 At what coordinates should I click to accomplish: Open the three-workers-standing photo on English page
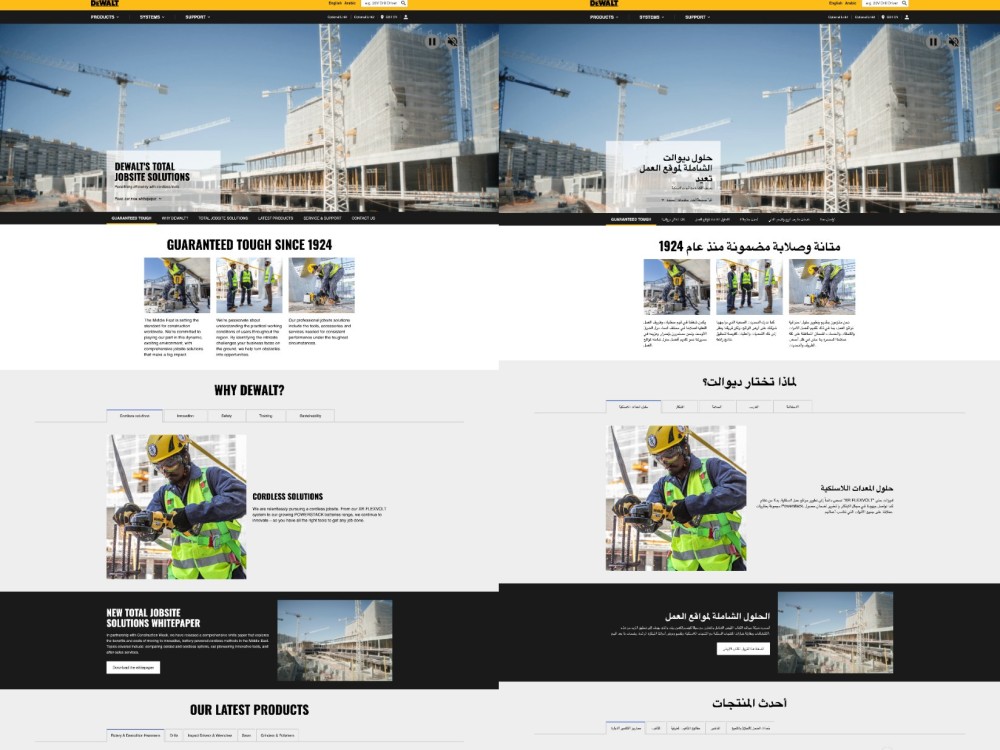tap(249, 285)
